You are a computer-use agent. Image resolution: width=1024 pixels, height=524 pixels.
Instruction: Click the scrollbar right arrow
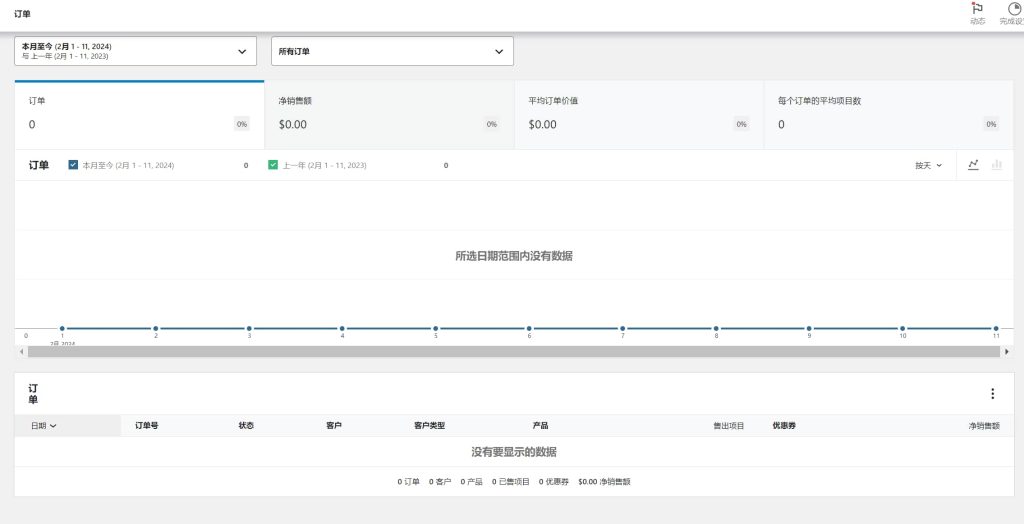coord(1006,352)
